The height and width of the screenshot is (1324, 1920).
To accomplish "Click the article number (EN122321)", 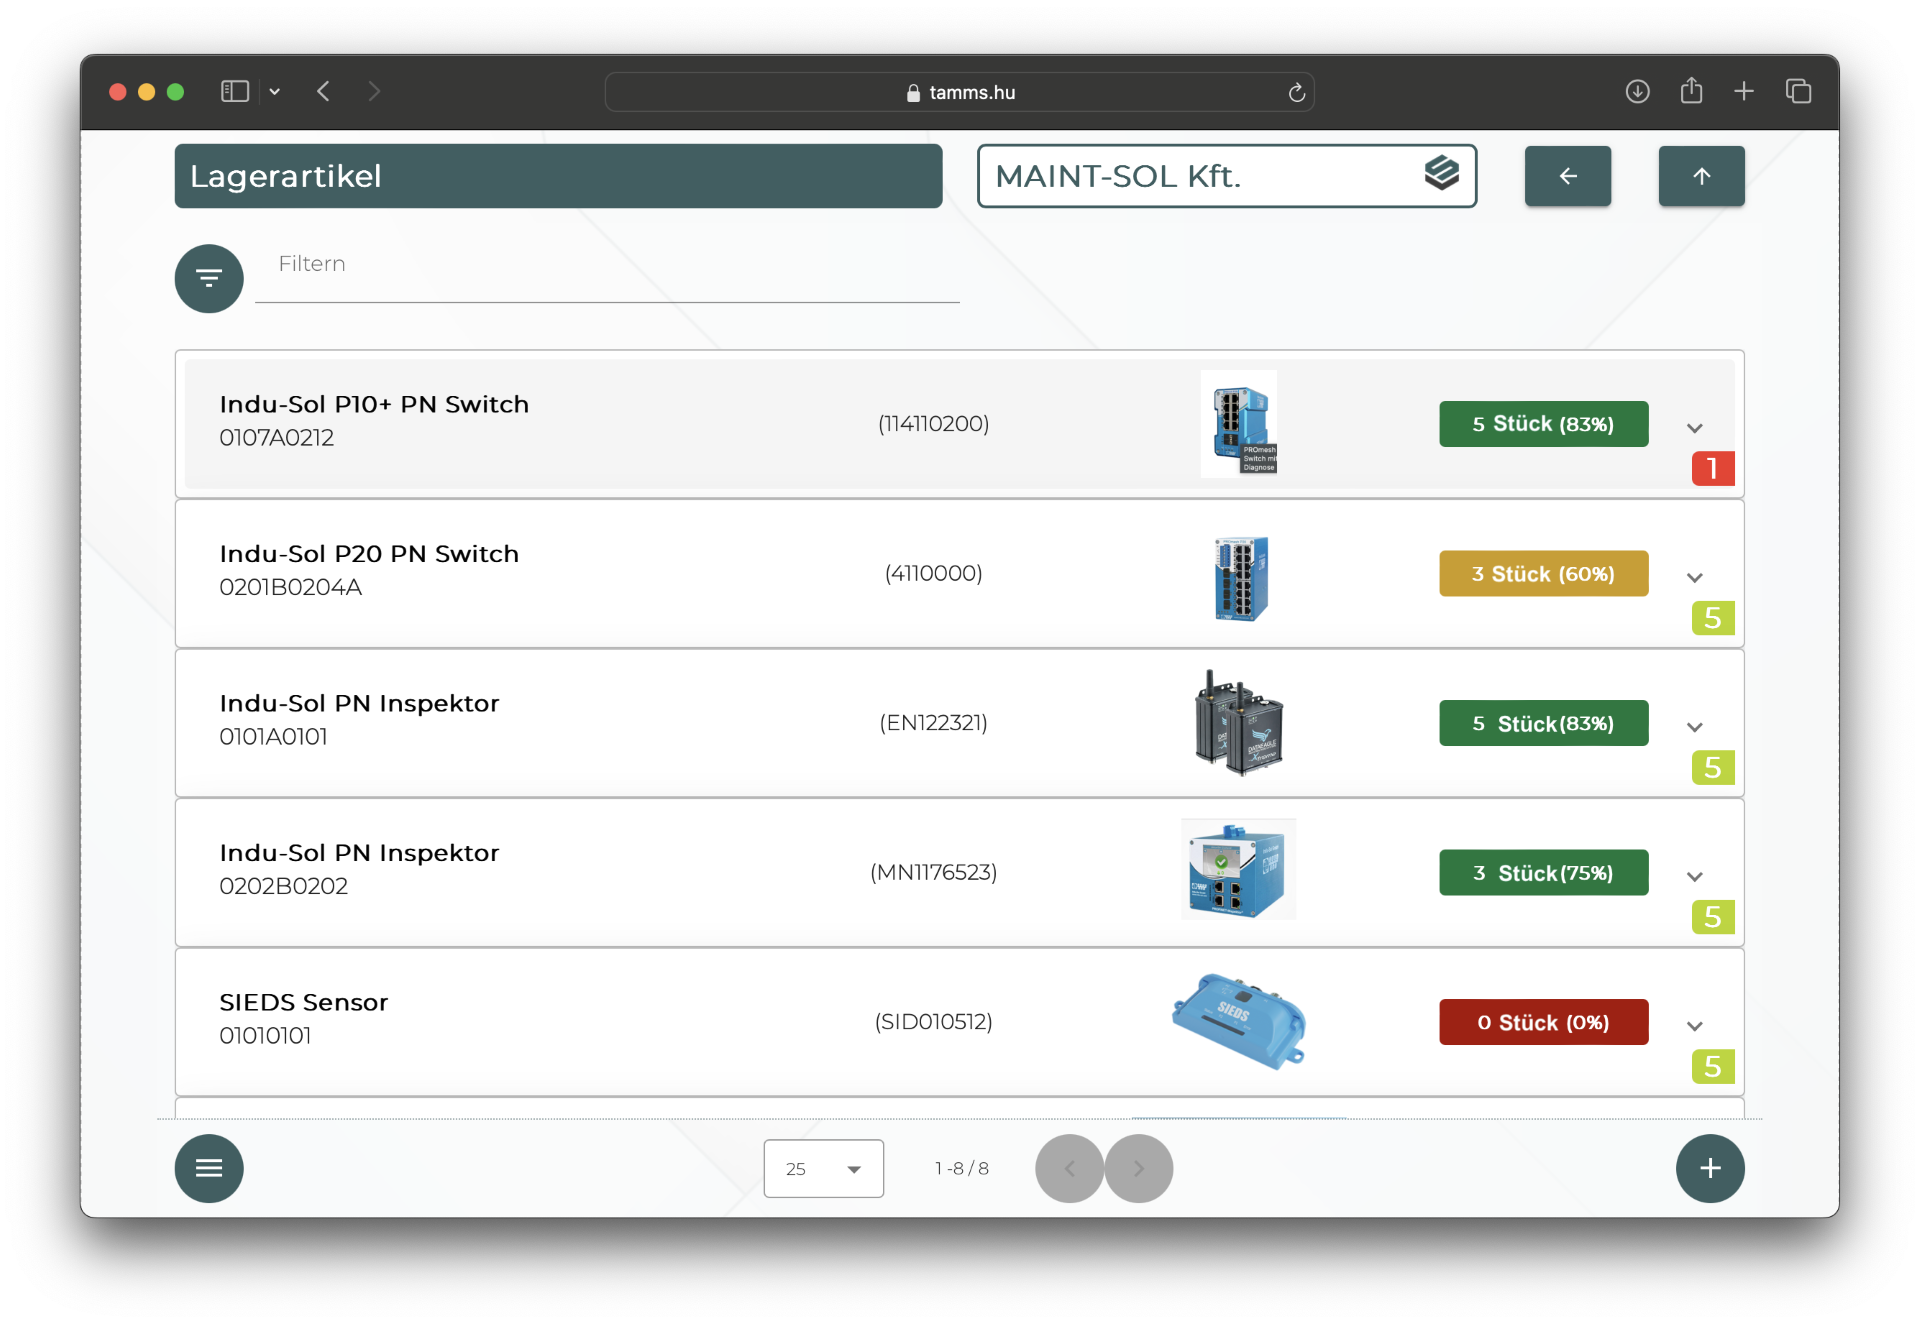I will coord(933,723).
